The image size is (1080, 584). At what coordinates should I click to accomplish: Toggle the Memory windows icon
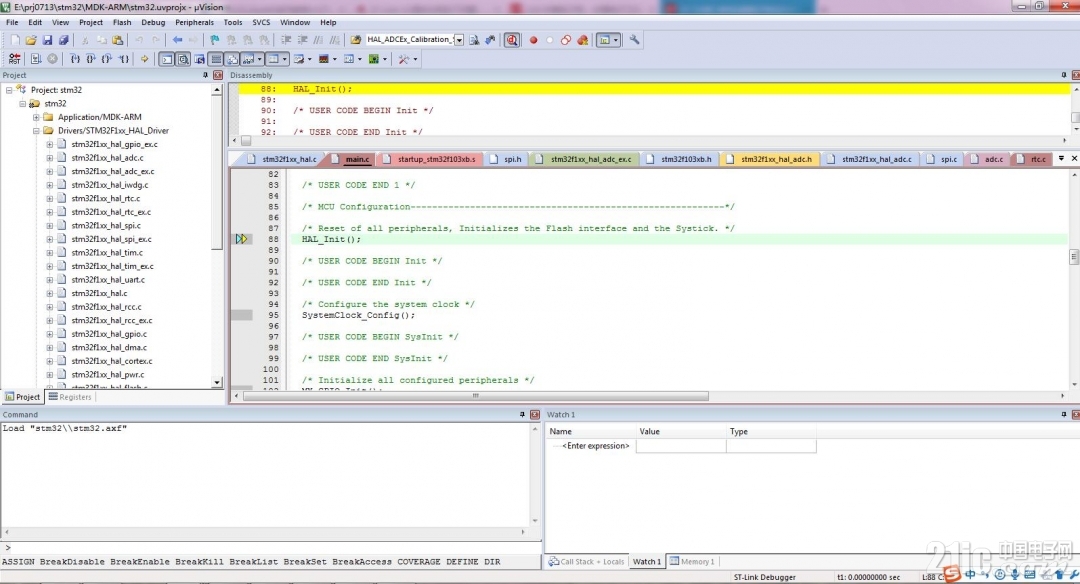273,59
